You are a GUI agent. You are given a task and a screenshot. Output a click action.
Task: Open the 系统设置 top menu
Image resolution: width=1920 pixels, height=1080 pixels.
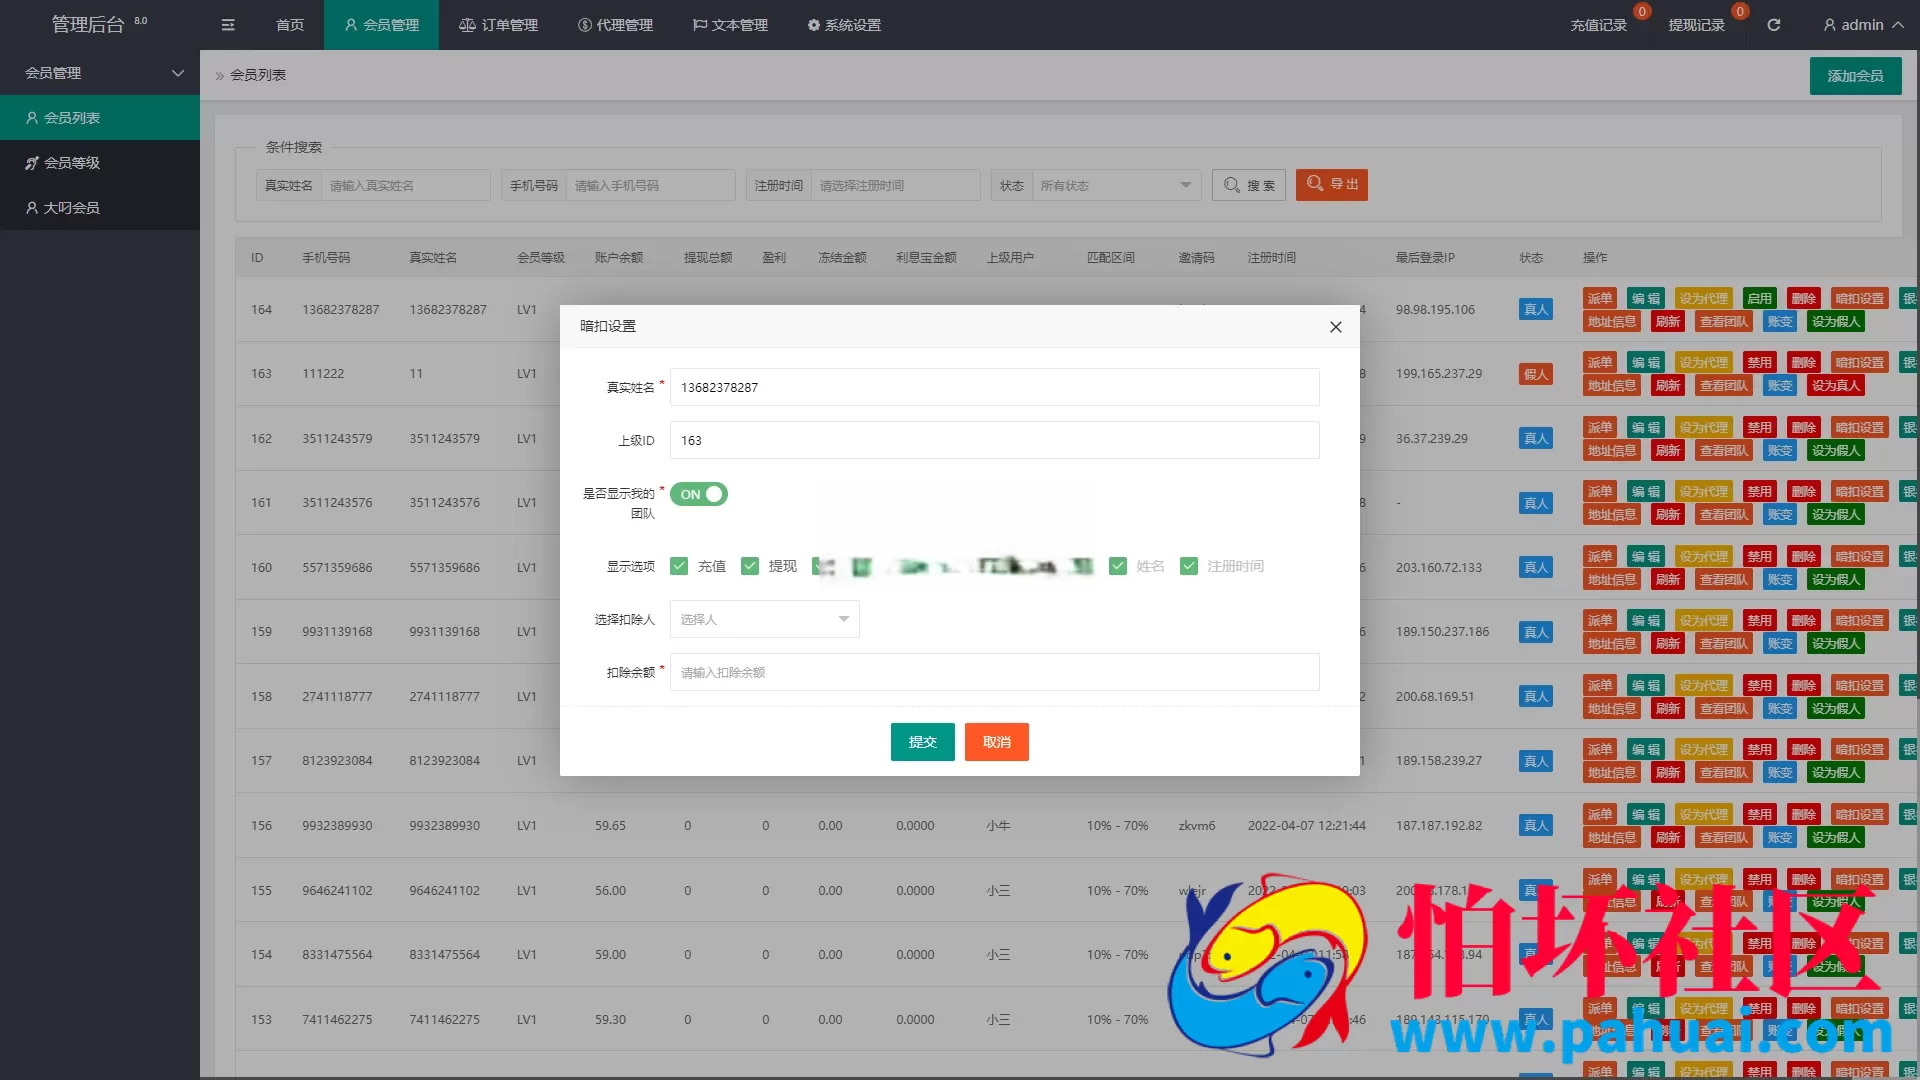click(844, 25)
